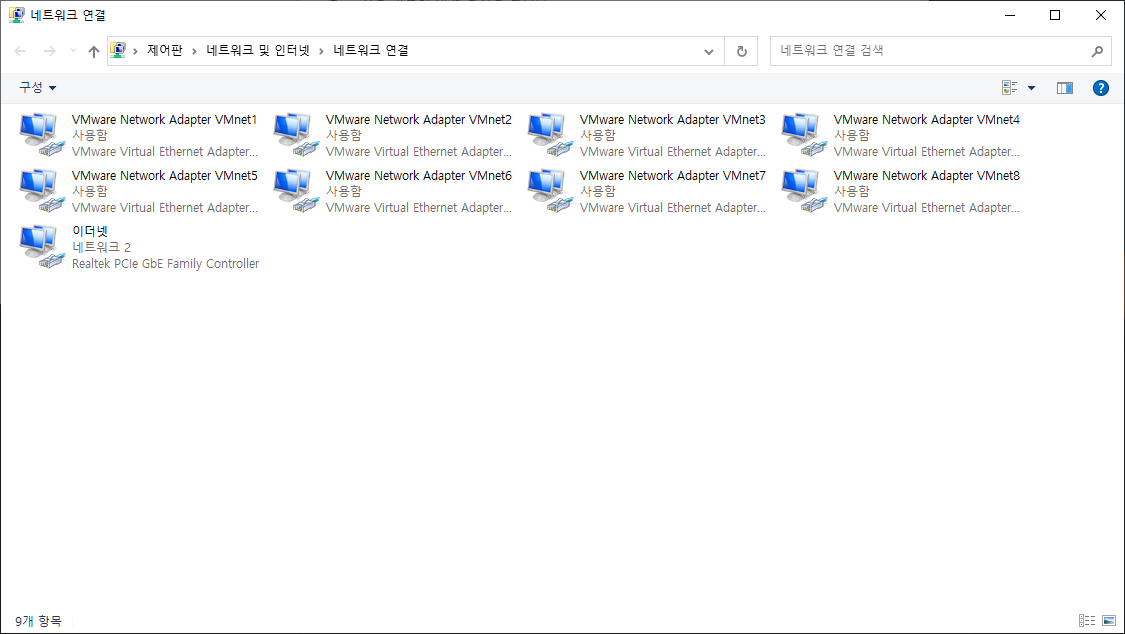Select the VMnet2 adapter icon
The height and width of the screenshot is (634, 1125).
pyautogui.click(x=296, y=135)
